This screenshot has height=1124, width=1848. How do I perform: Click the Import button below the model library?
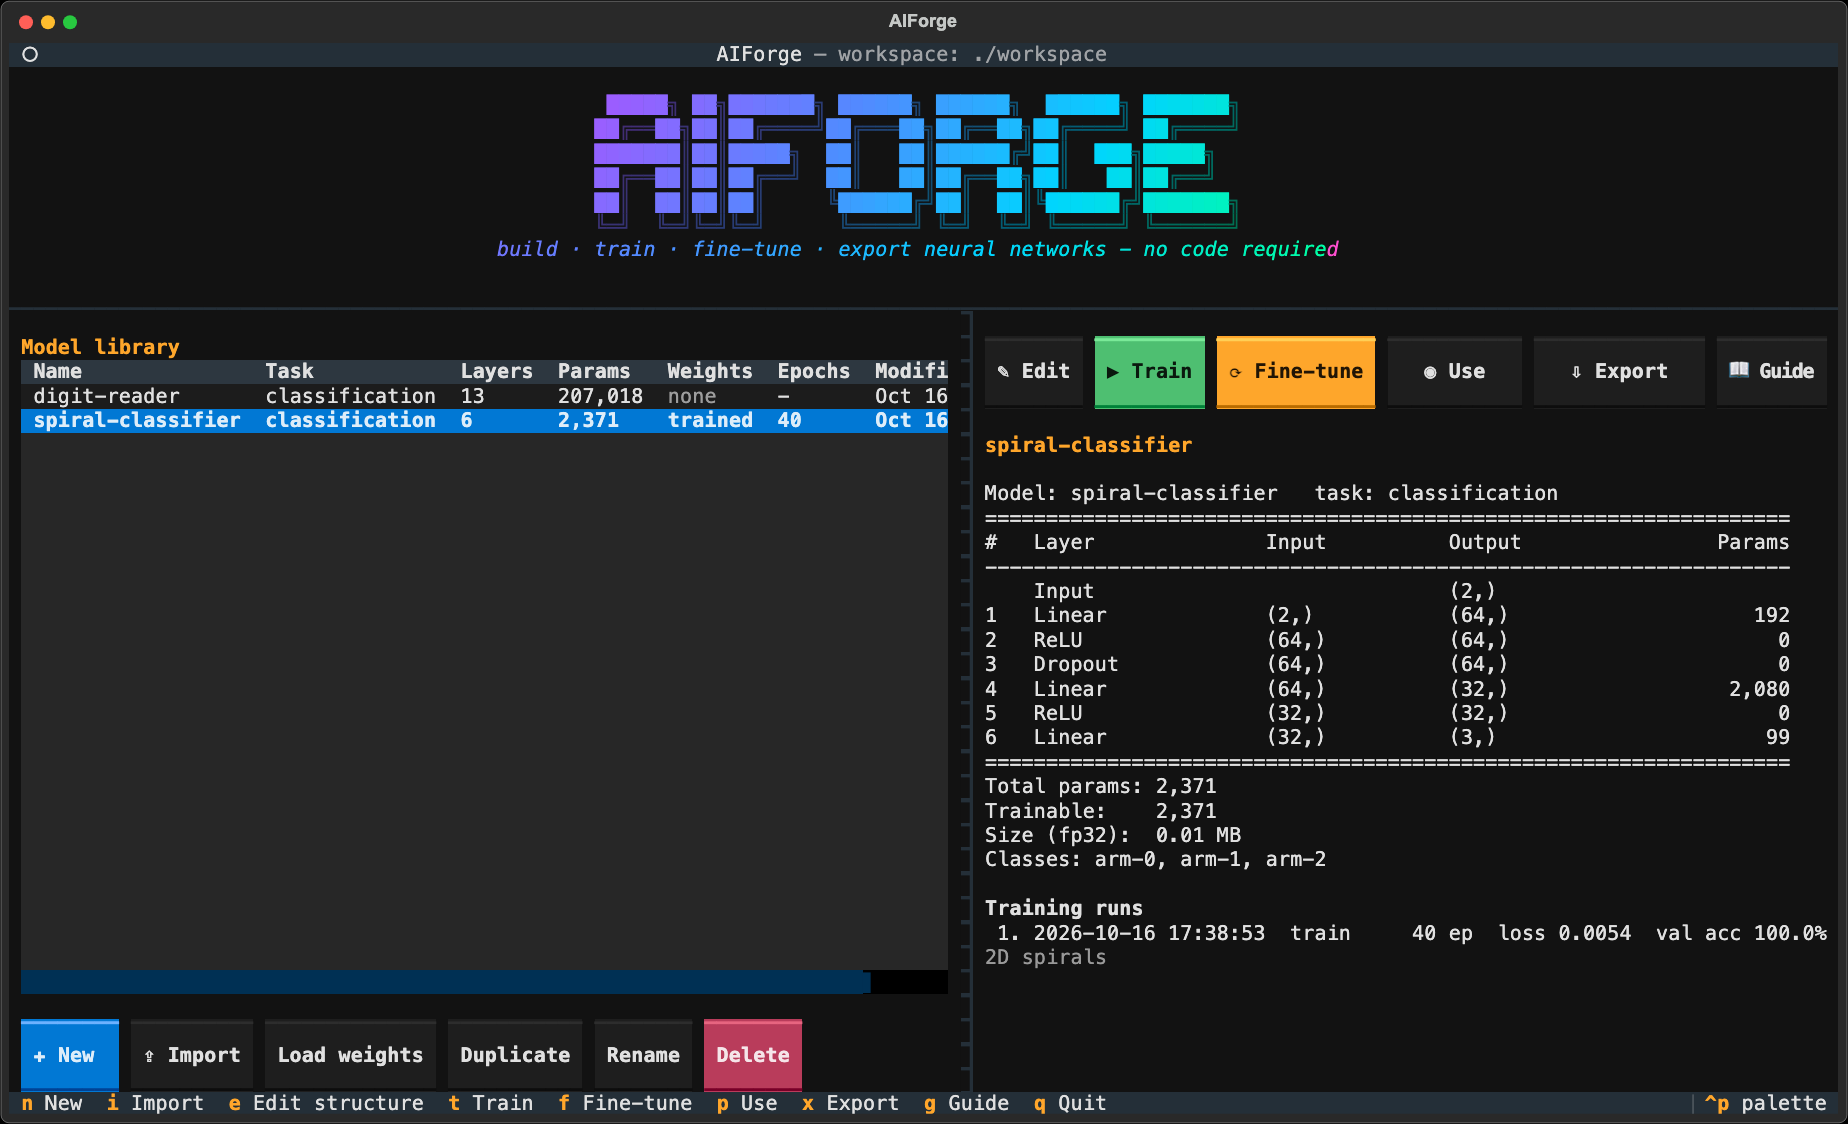click(x=192, y=1055)
